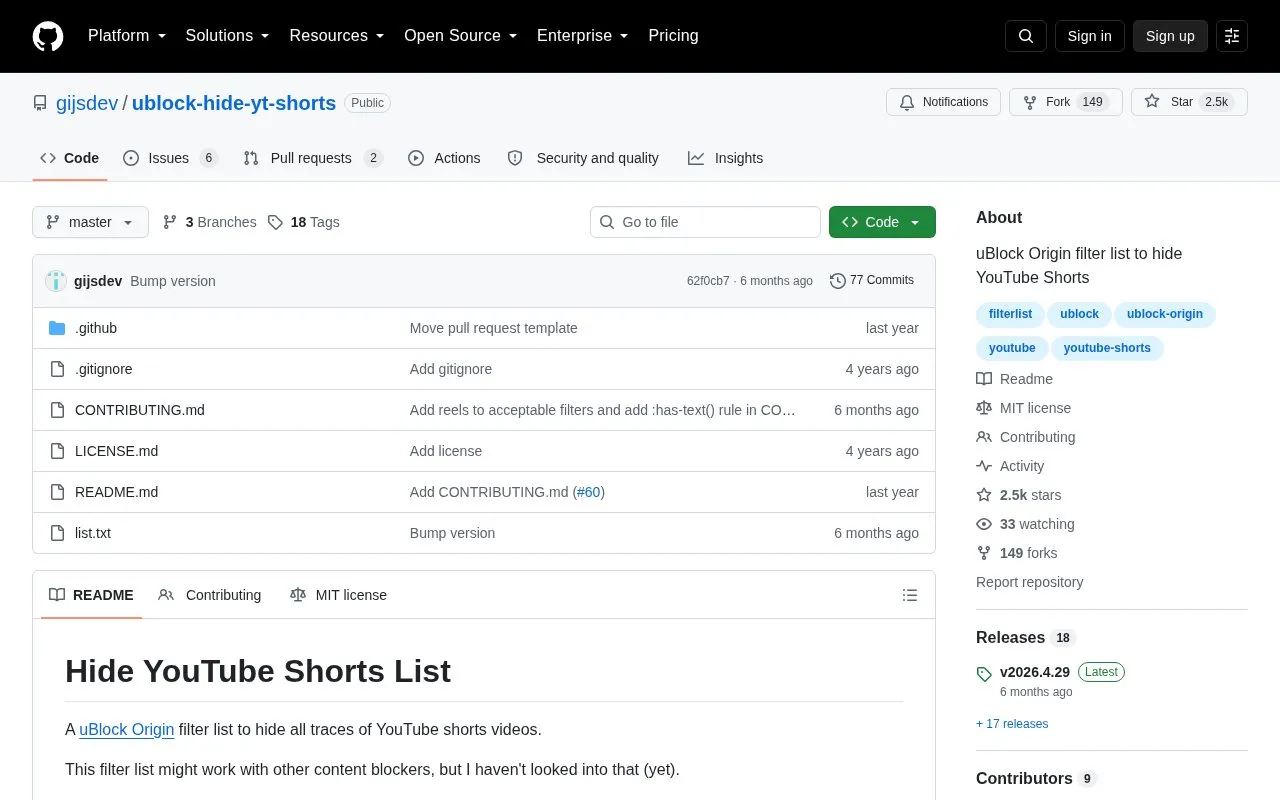The width and height of the screenshot is (1280, 800).
Task: Select the Code repository tab
Action: click(x=70, y=158)
